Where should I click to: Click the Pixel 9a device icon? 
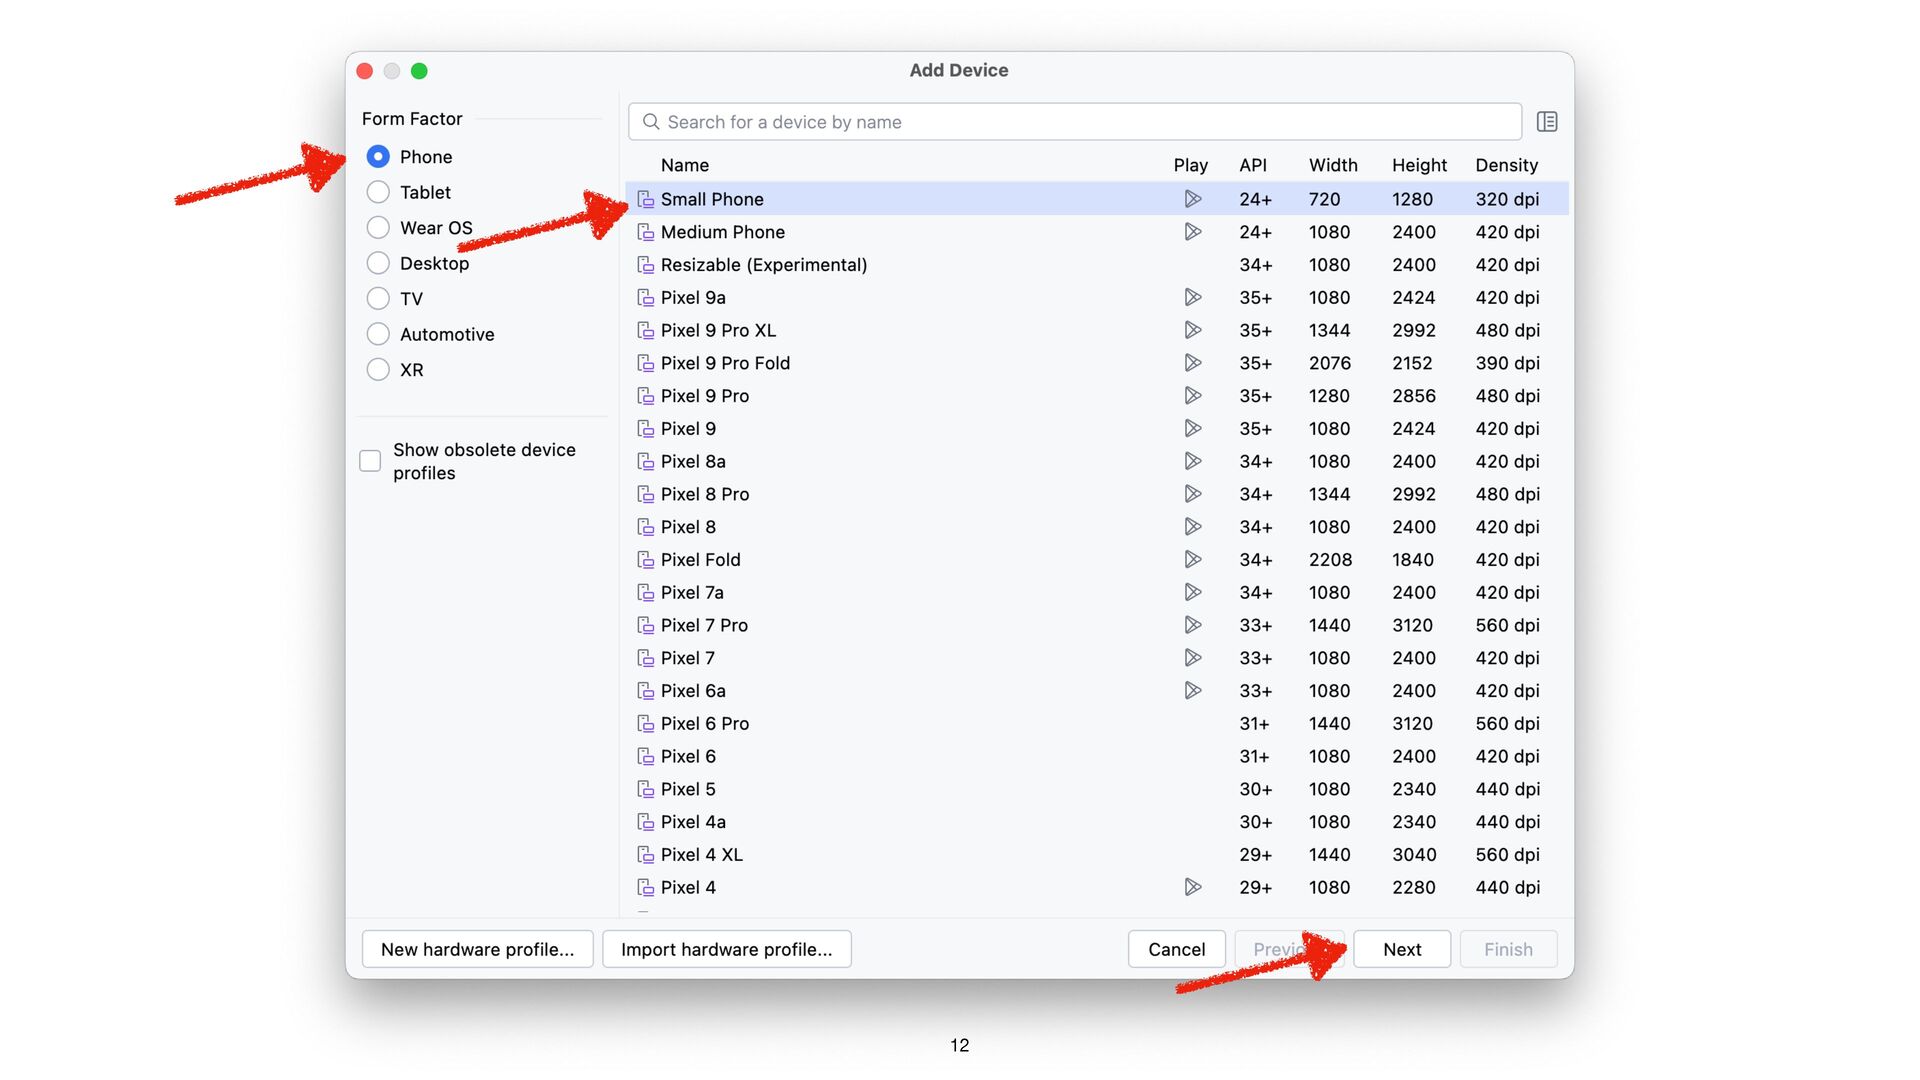click(646, 298)
